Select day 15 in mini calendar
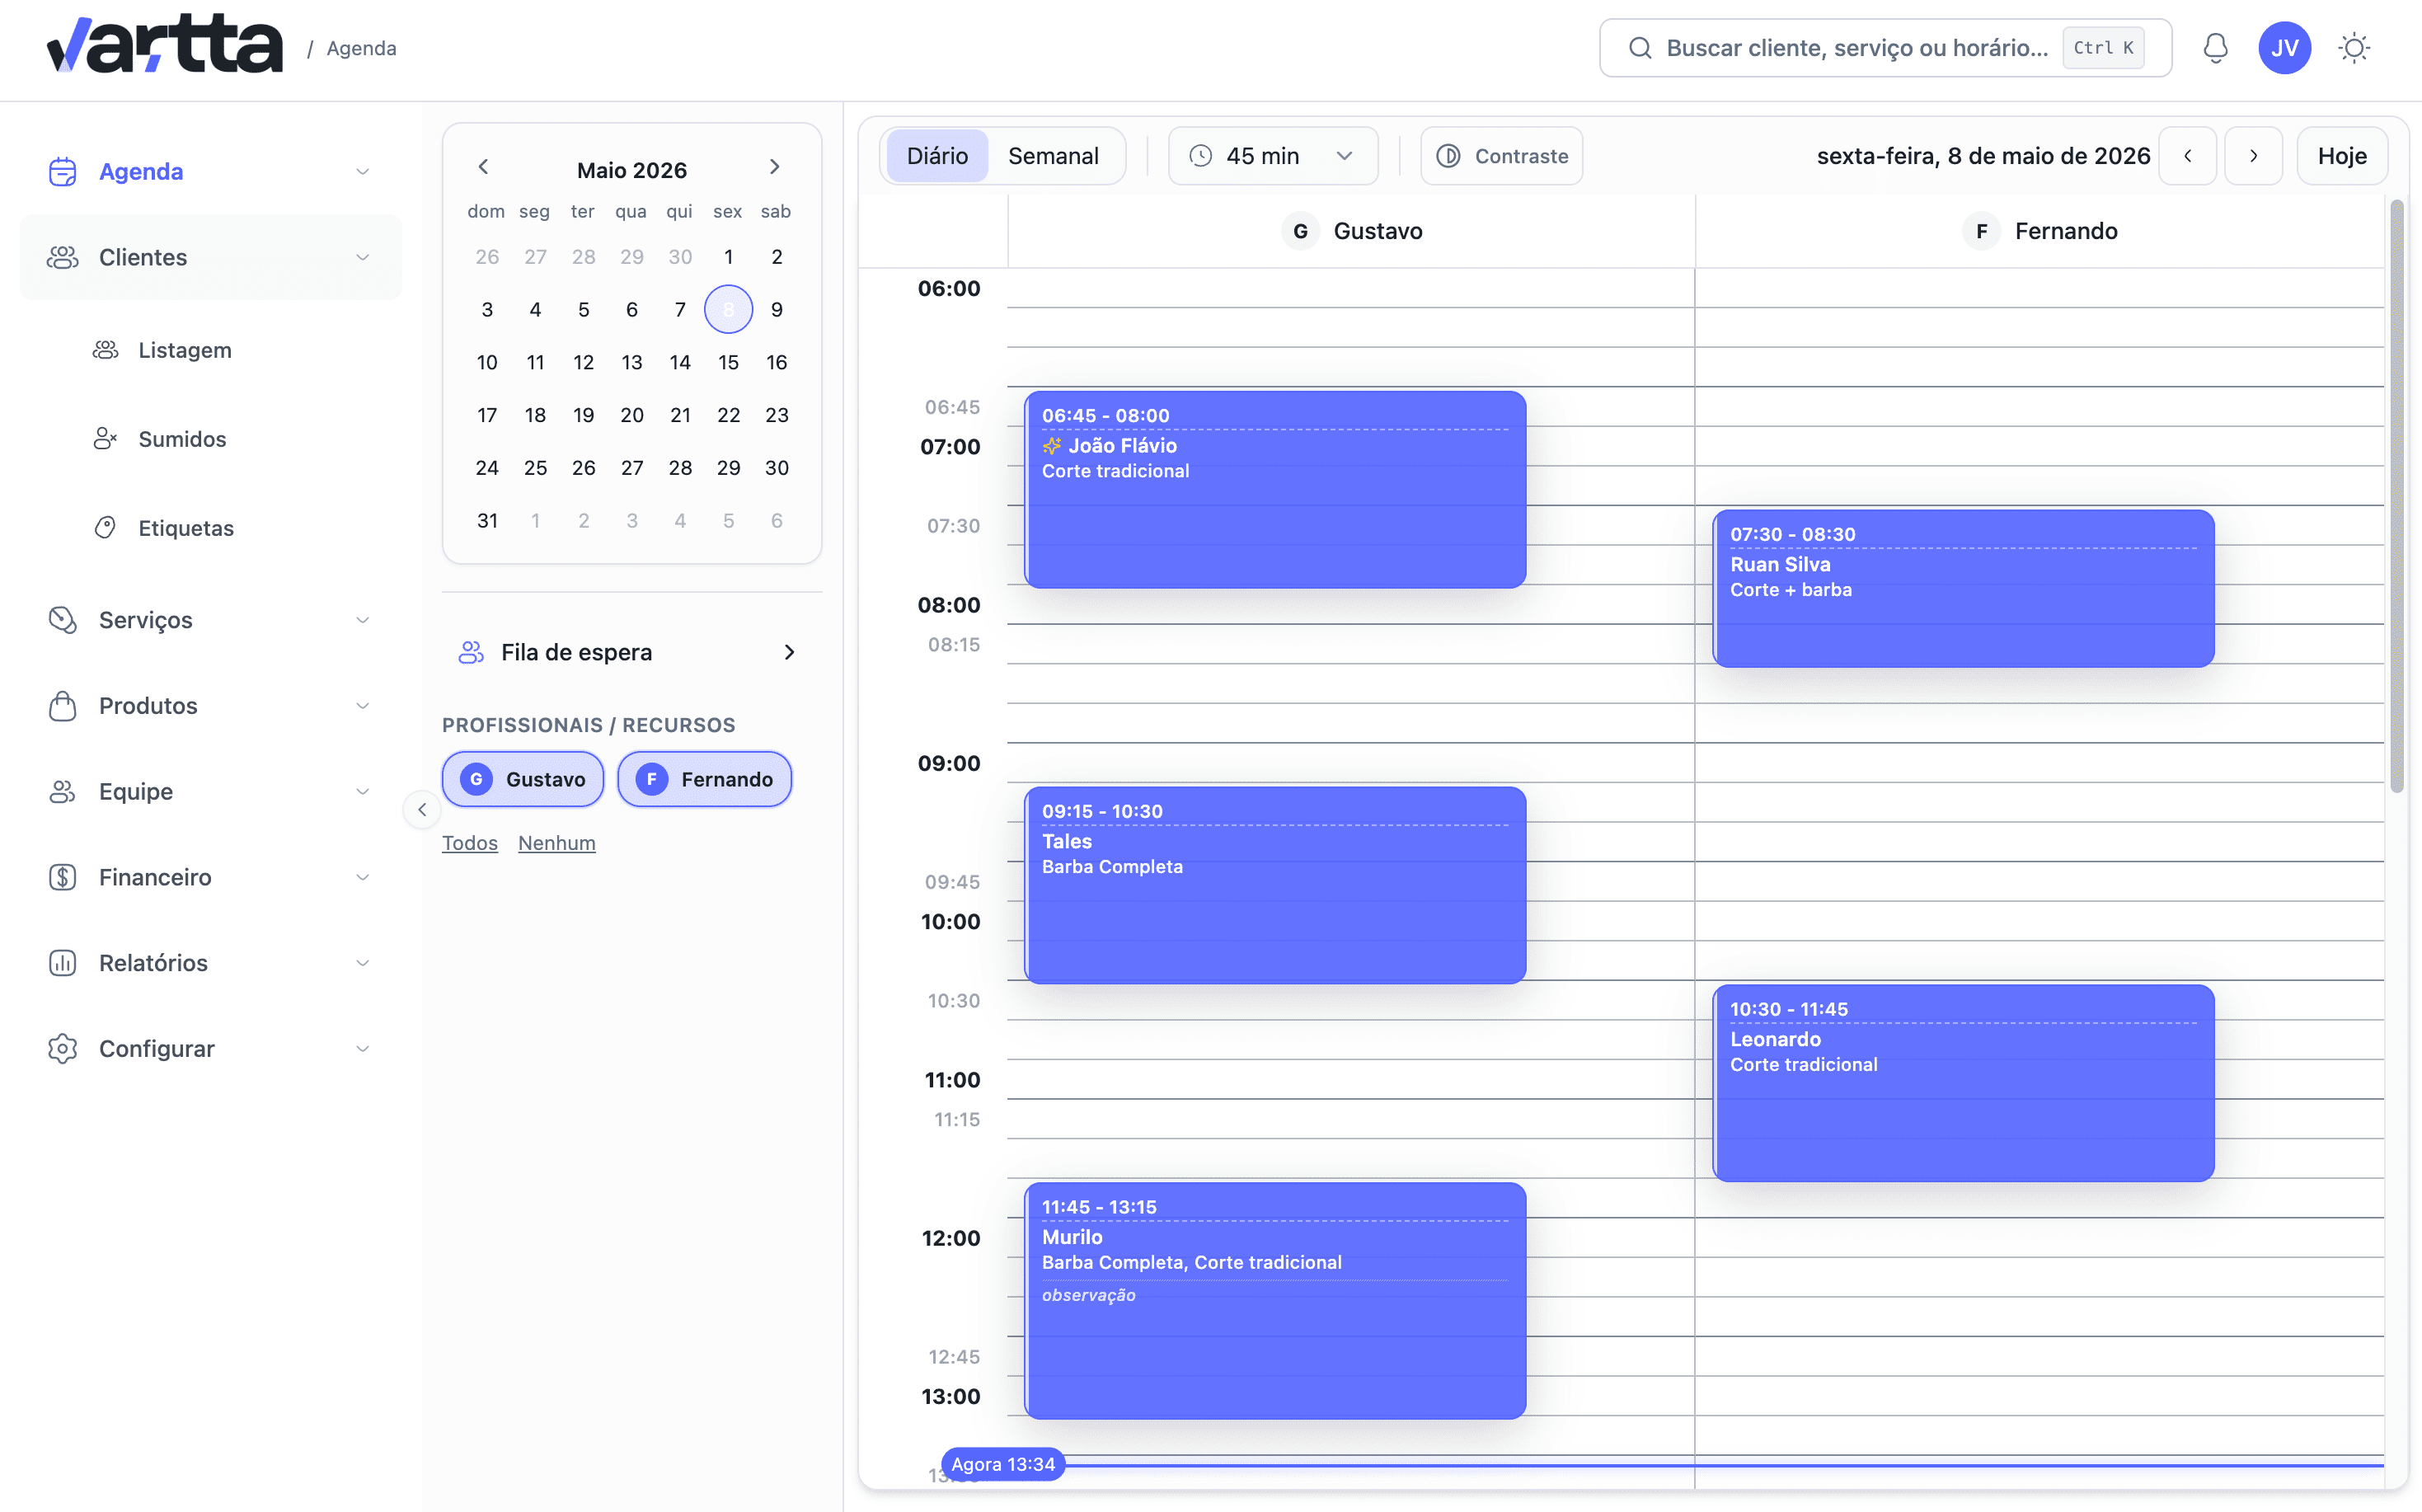 (728, 363)
